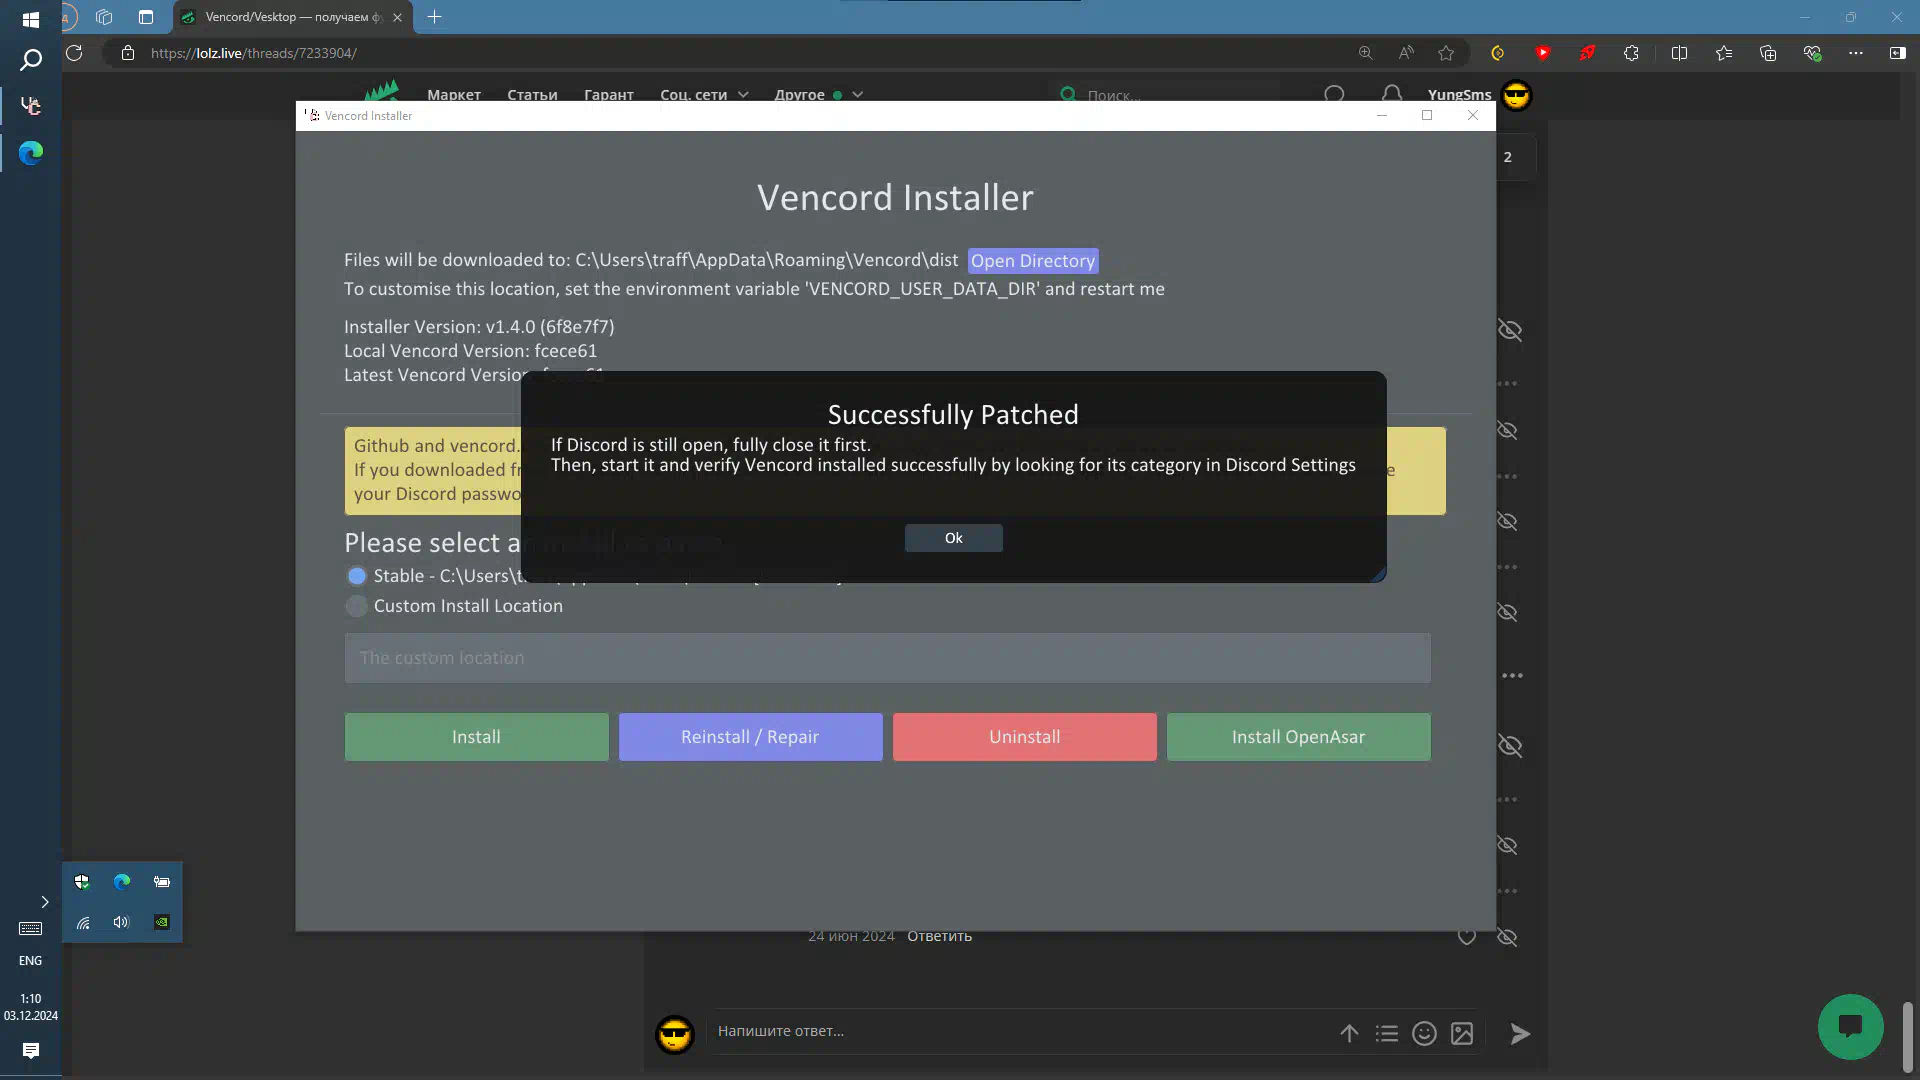Click the red Uninstall button
This screenshot has width=1920, height=1080.
point(1024,737)
